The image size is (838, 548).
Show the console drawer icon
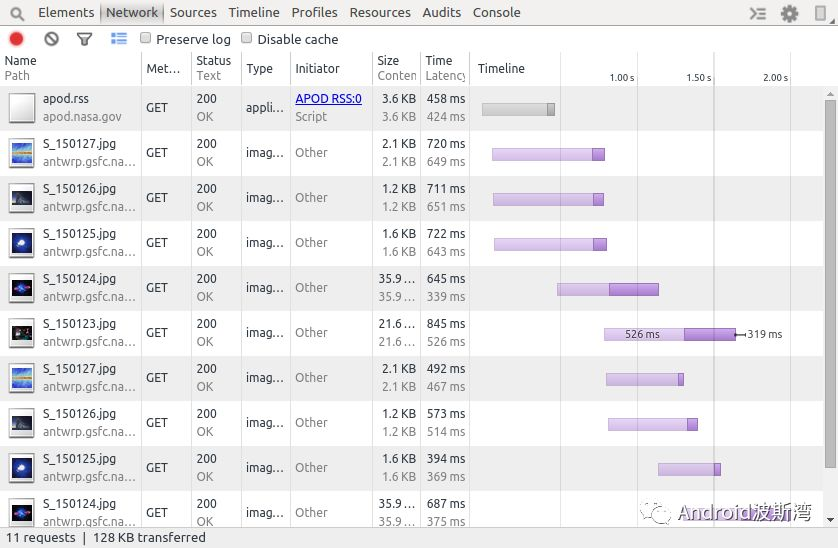(759, 13)
